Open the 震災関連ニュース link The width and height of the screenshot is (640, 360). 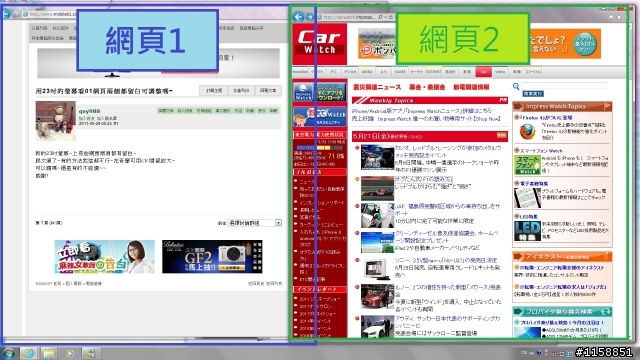pyautogui.click(x=377, y=87)
